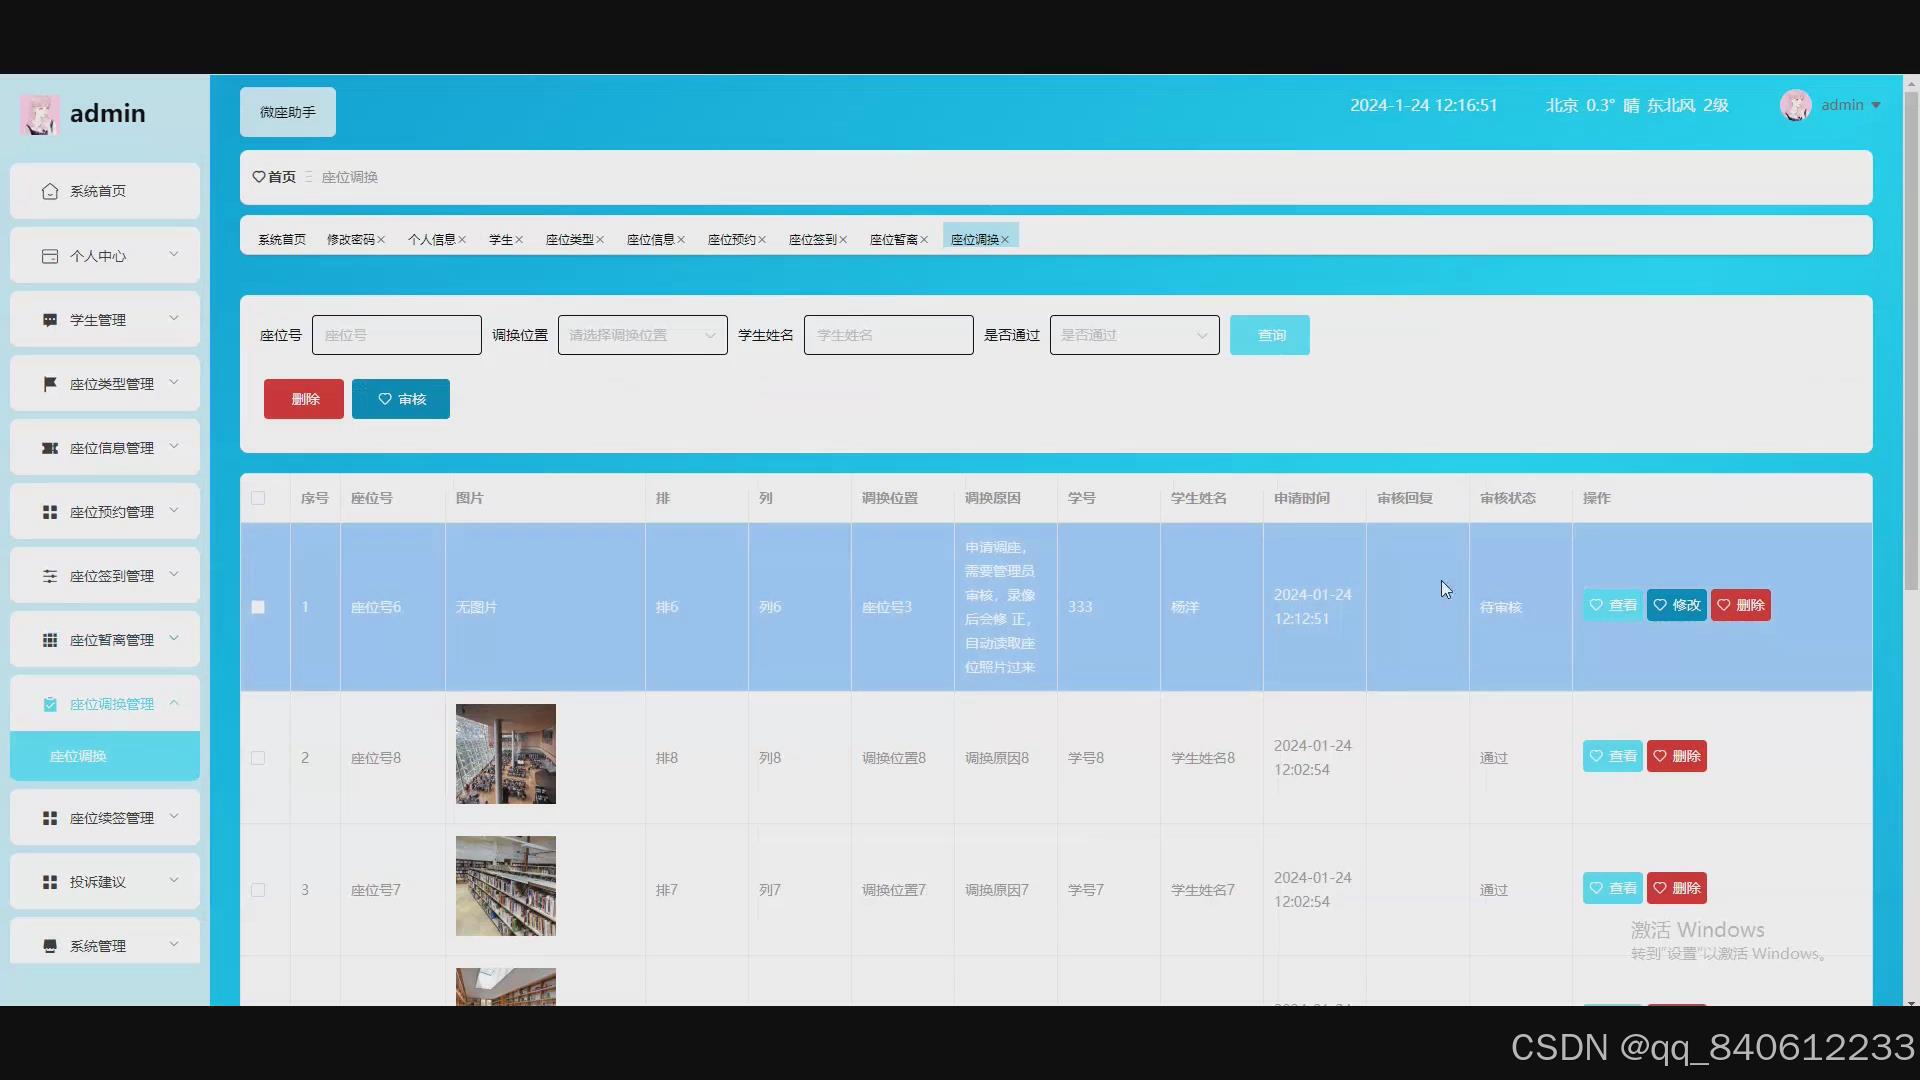The image size is (1920, 1080).
Task: Click admin avatar in top right
Action: (1795, 105)
